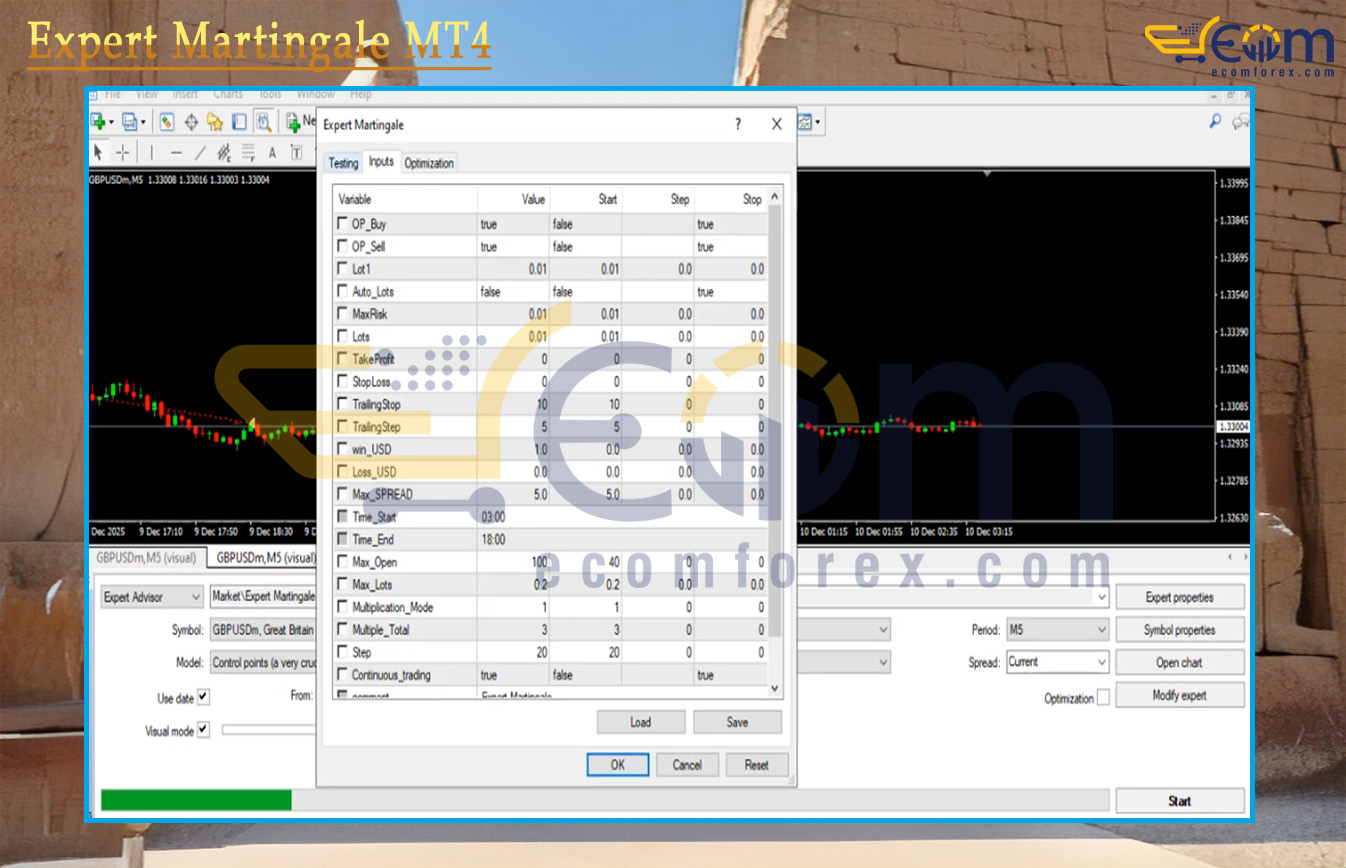Open the Expert Advisor type dropdown
The height and width of the screenshot is (868, 1346).
(x=152, y=597)
